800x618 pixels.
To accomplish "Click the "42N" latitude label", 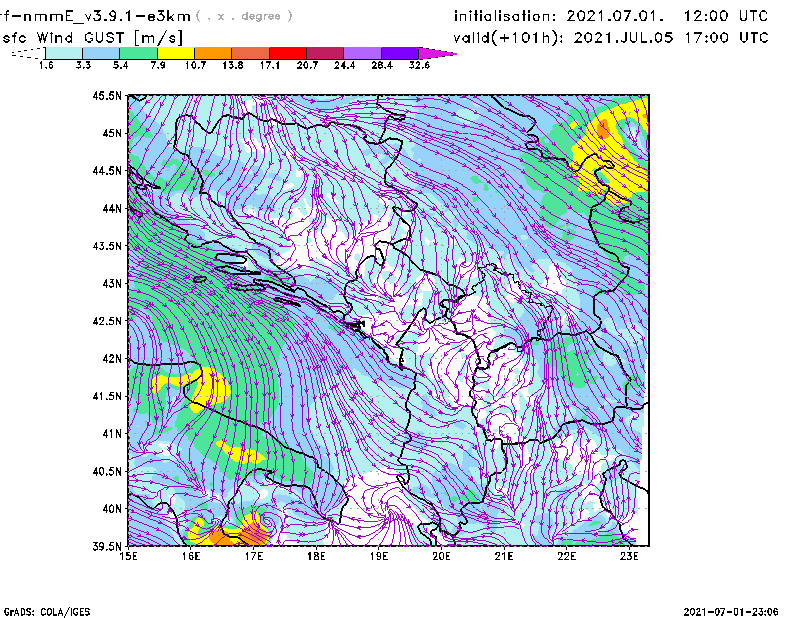I will coord(112,359).
